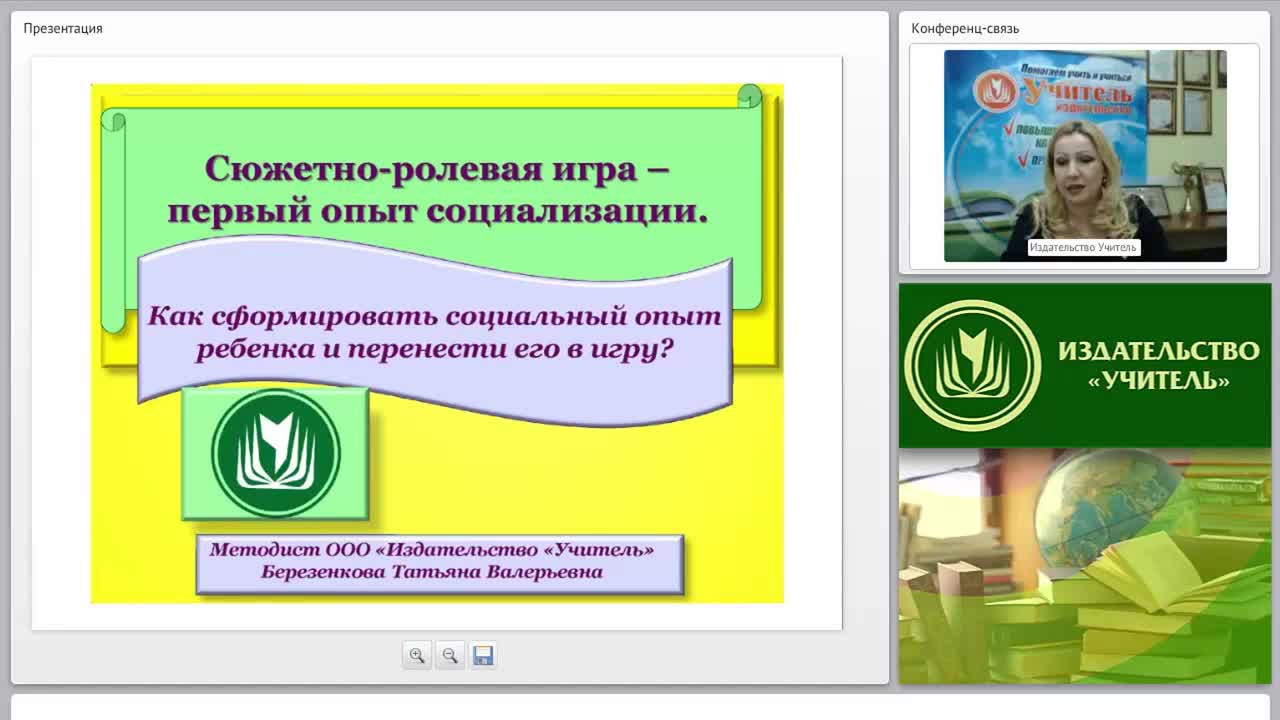This screenshot has height=720, width=1280.
Task: Click 'первый опыт социализации.' slide line
Action: pyautogui.click(x=438, y=212)
